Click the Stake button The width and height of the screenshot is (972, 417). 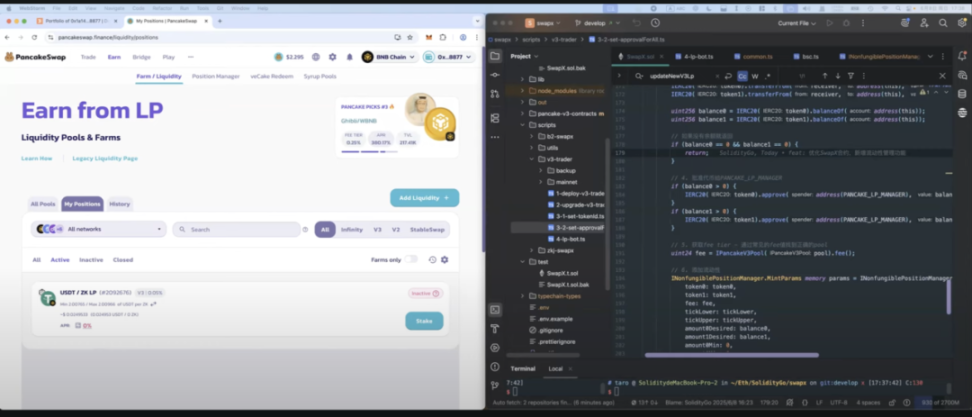pyautogui.click(x=424, y=321)
